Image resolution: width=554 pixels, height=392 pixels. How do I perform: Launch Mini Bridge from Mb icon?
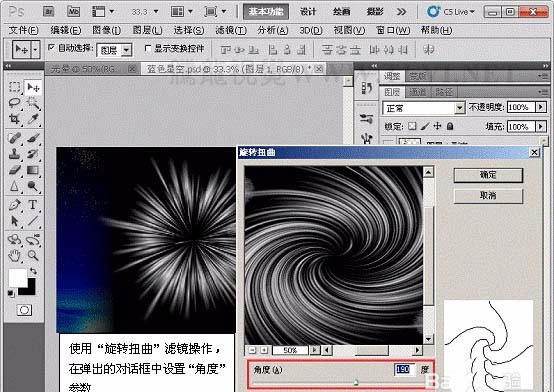pyautogui.click(x=73, y=12)
